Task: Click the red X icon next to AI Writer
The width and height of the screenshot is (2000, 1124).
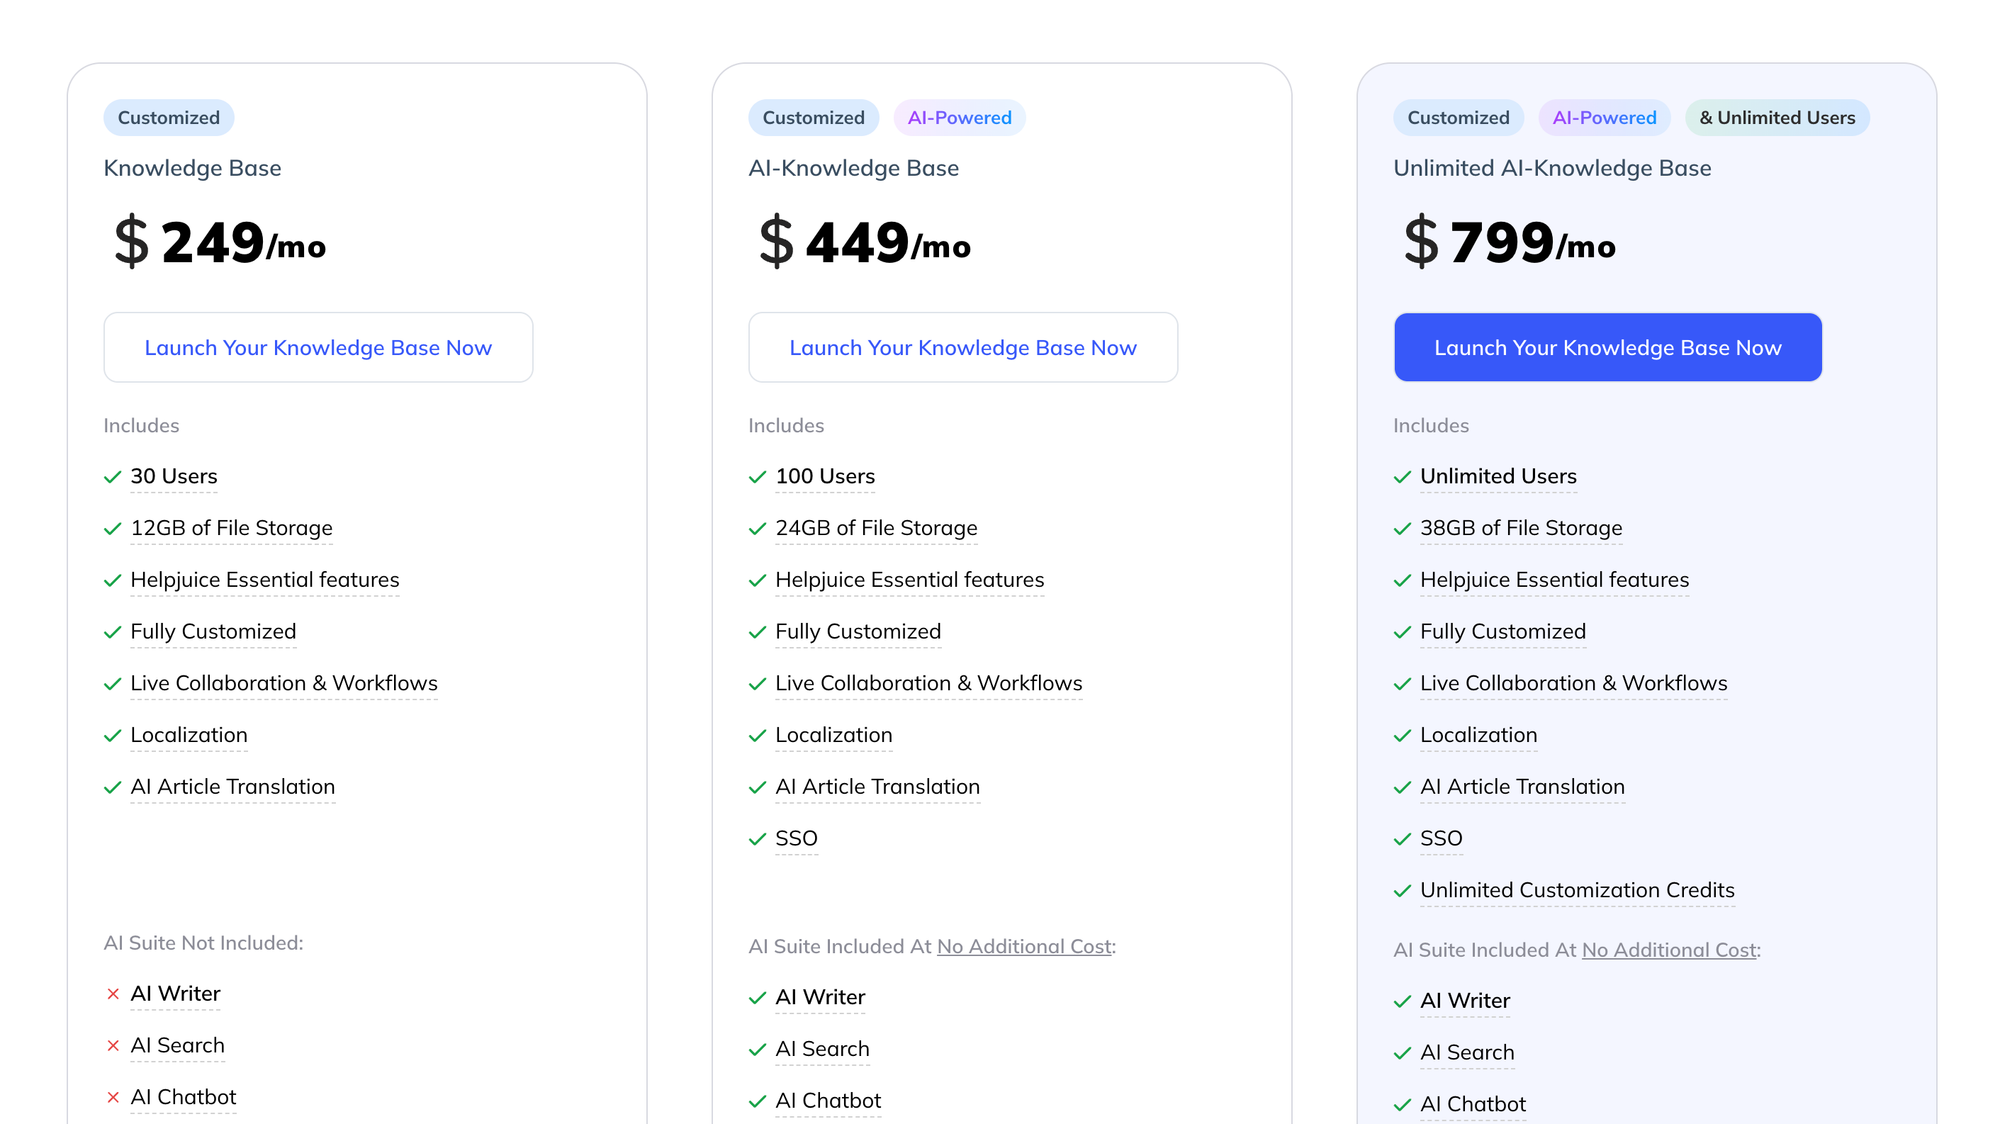Action: 113,993
